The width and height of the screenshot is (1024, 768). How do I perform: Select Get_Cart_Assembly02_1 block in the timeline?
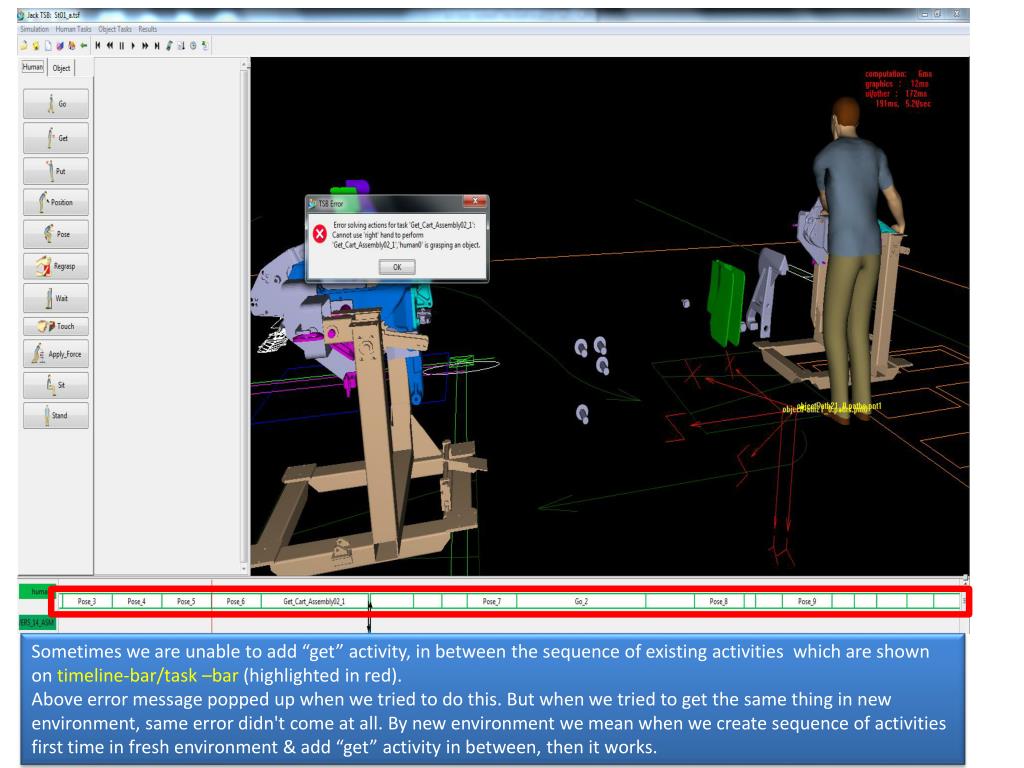314,602
